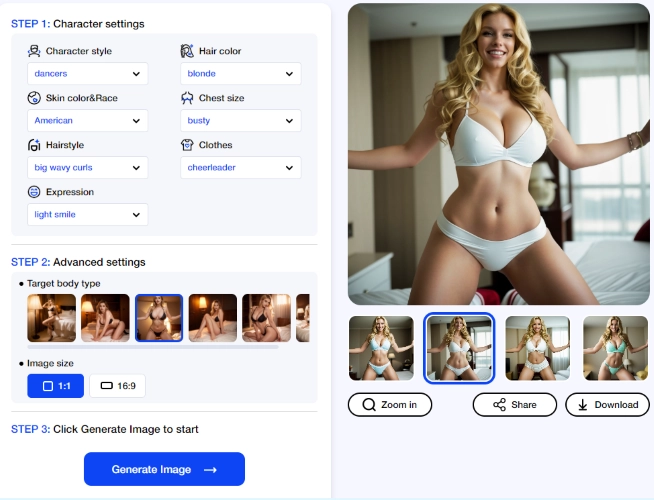Image resolution: width=654 pixels, height=500 pixels.
Task: Click the Character style label icon
Action: click(x=34, y=51)
